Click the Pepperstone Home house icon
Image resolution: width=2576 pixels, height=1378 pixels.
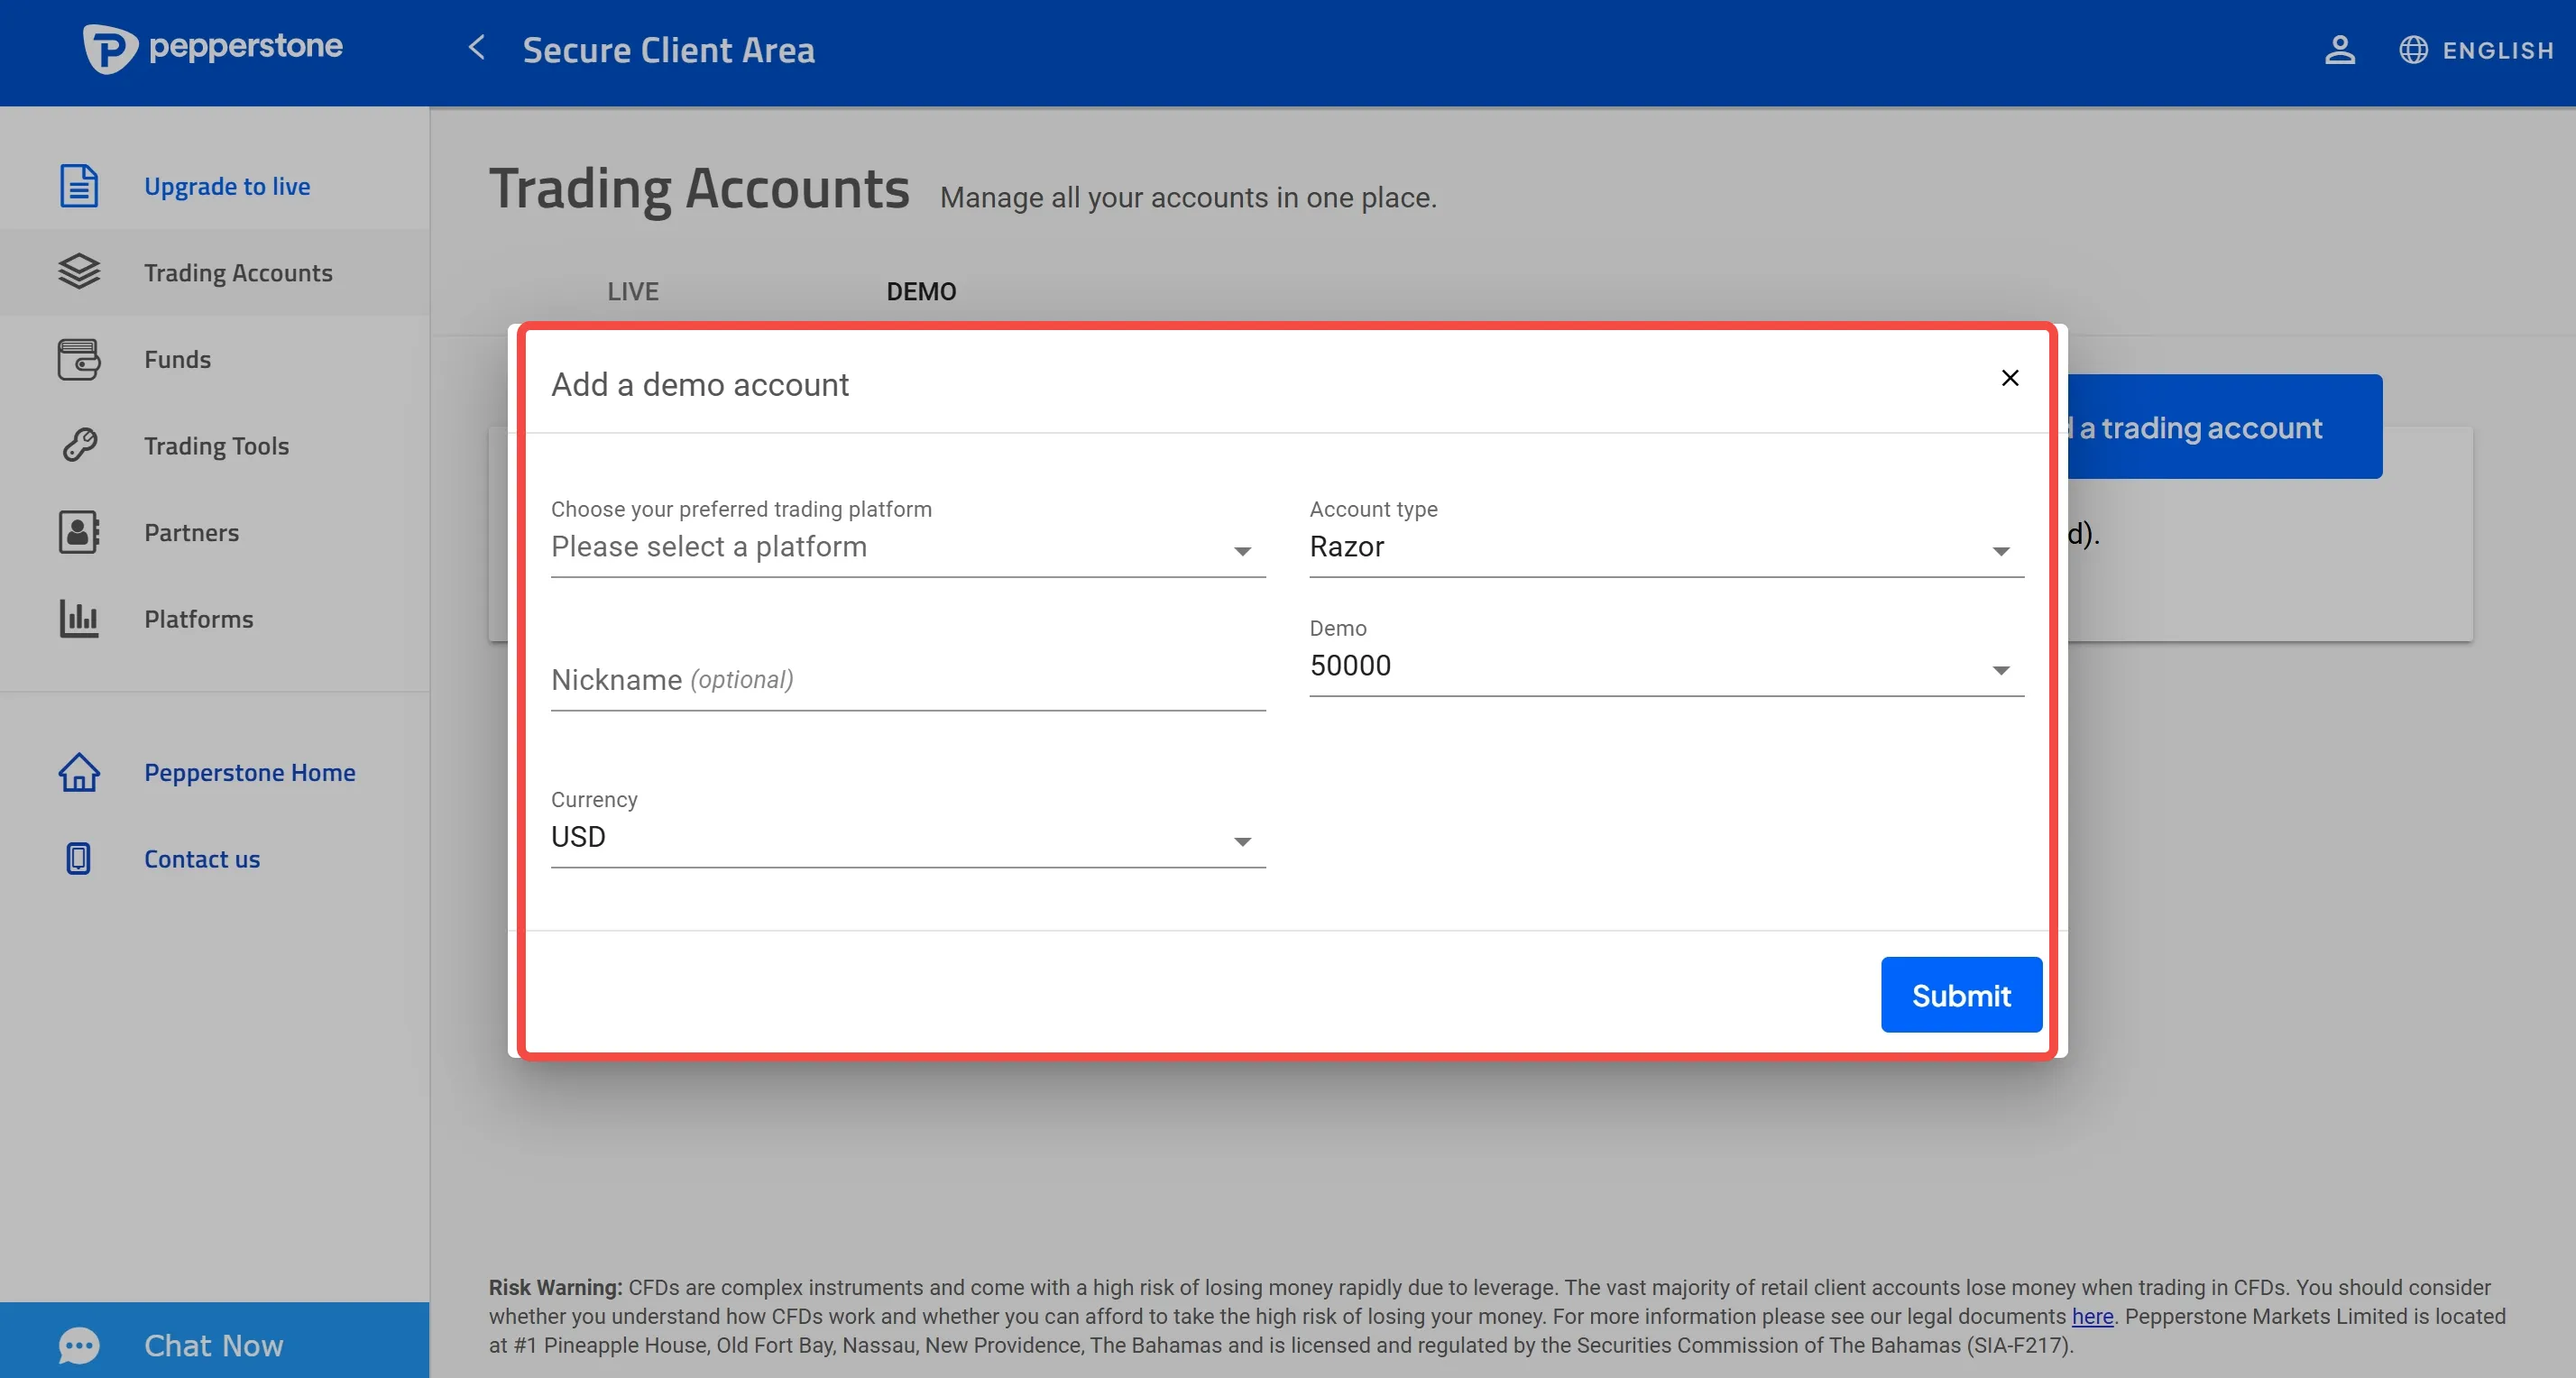(x=79, y=772)
